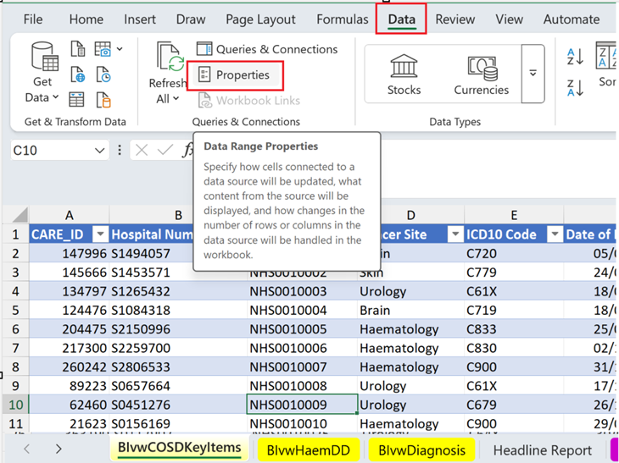
Task: Expand the From Picture dropdown arrow
Action: [120, 49]
